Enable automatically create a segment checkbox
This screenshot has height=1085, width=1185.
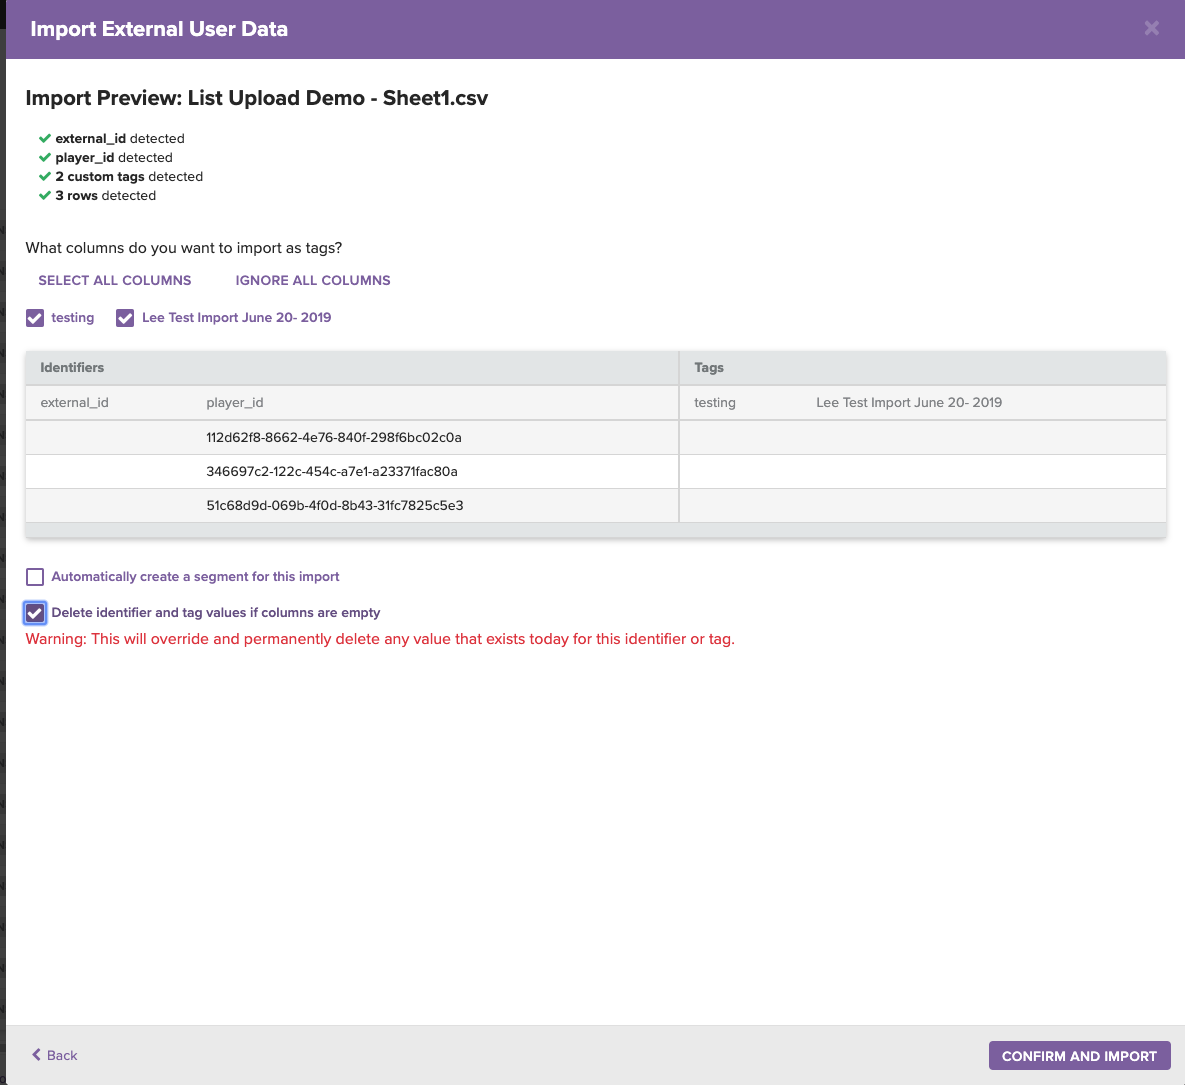point(35,577)
